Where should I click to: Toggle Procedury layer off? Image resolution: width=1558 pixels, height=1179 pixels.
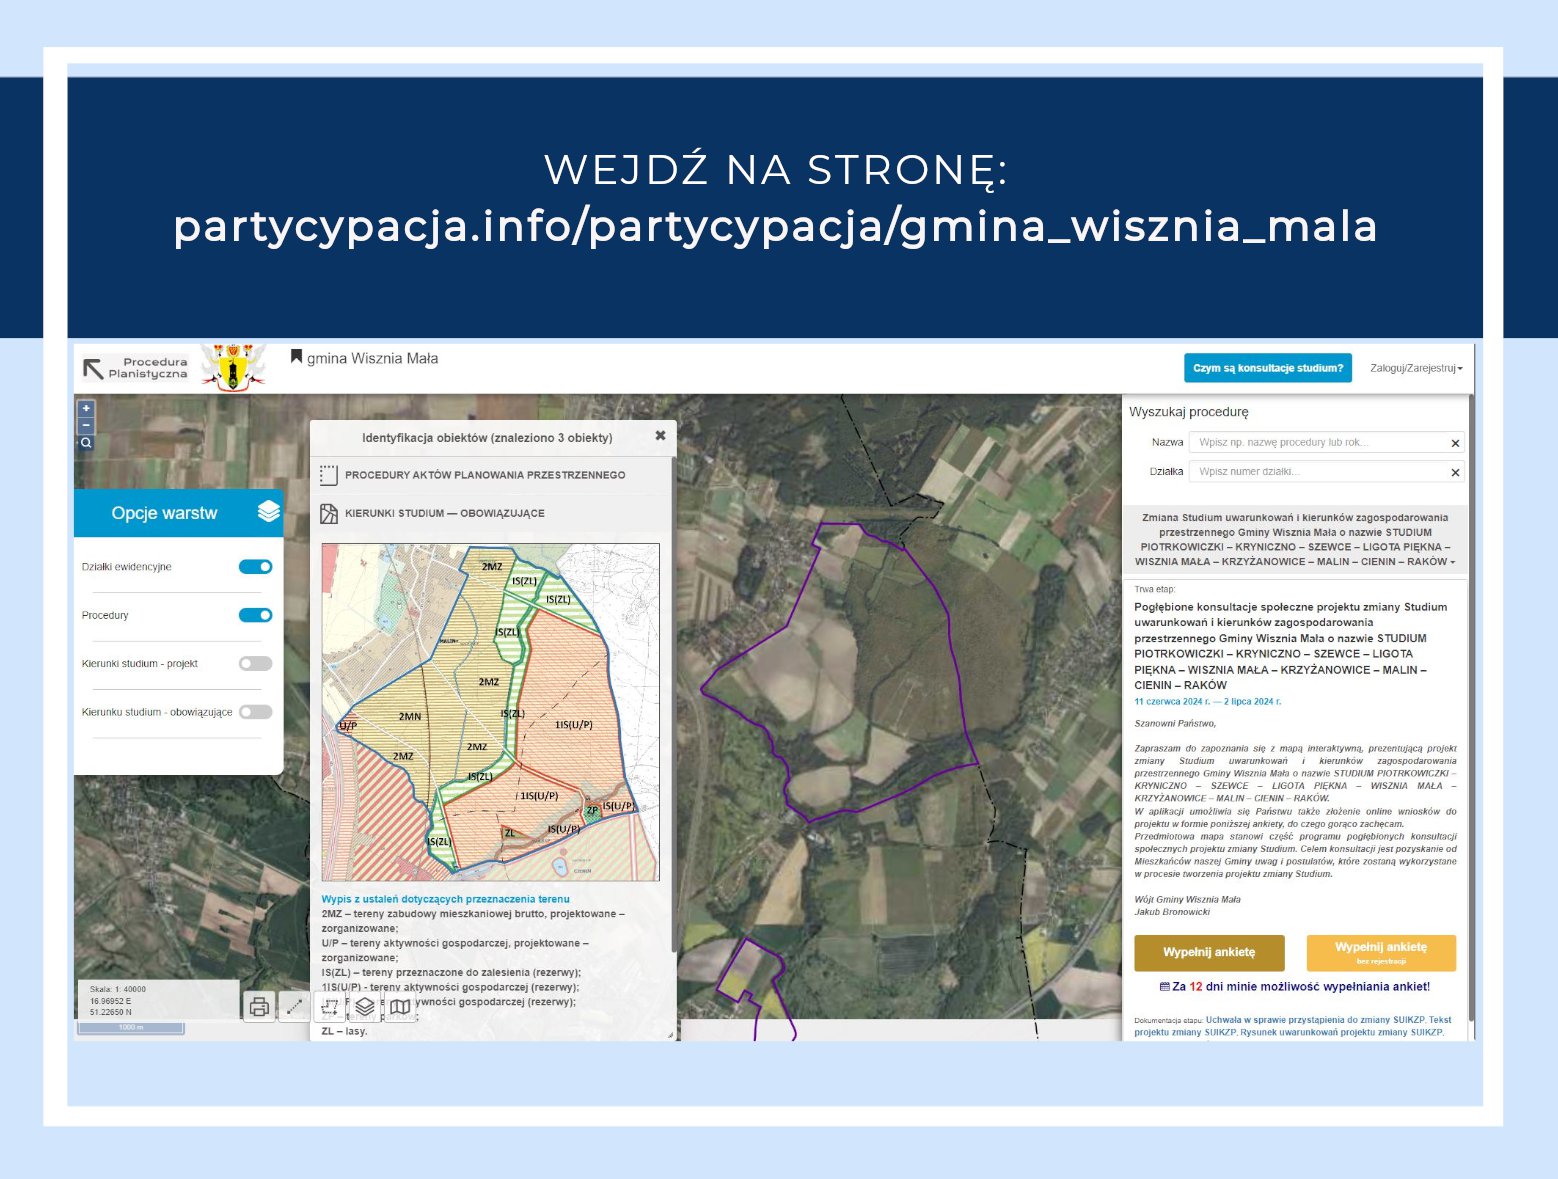coord(256,615)
